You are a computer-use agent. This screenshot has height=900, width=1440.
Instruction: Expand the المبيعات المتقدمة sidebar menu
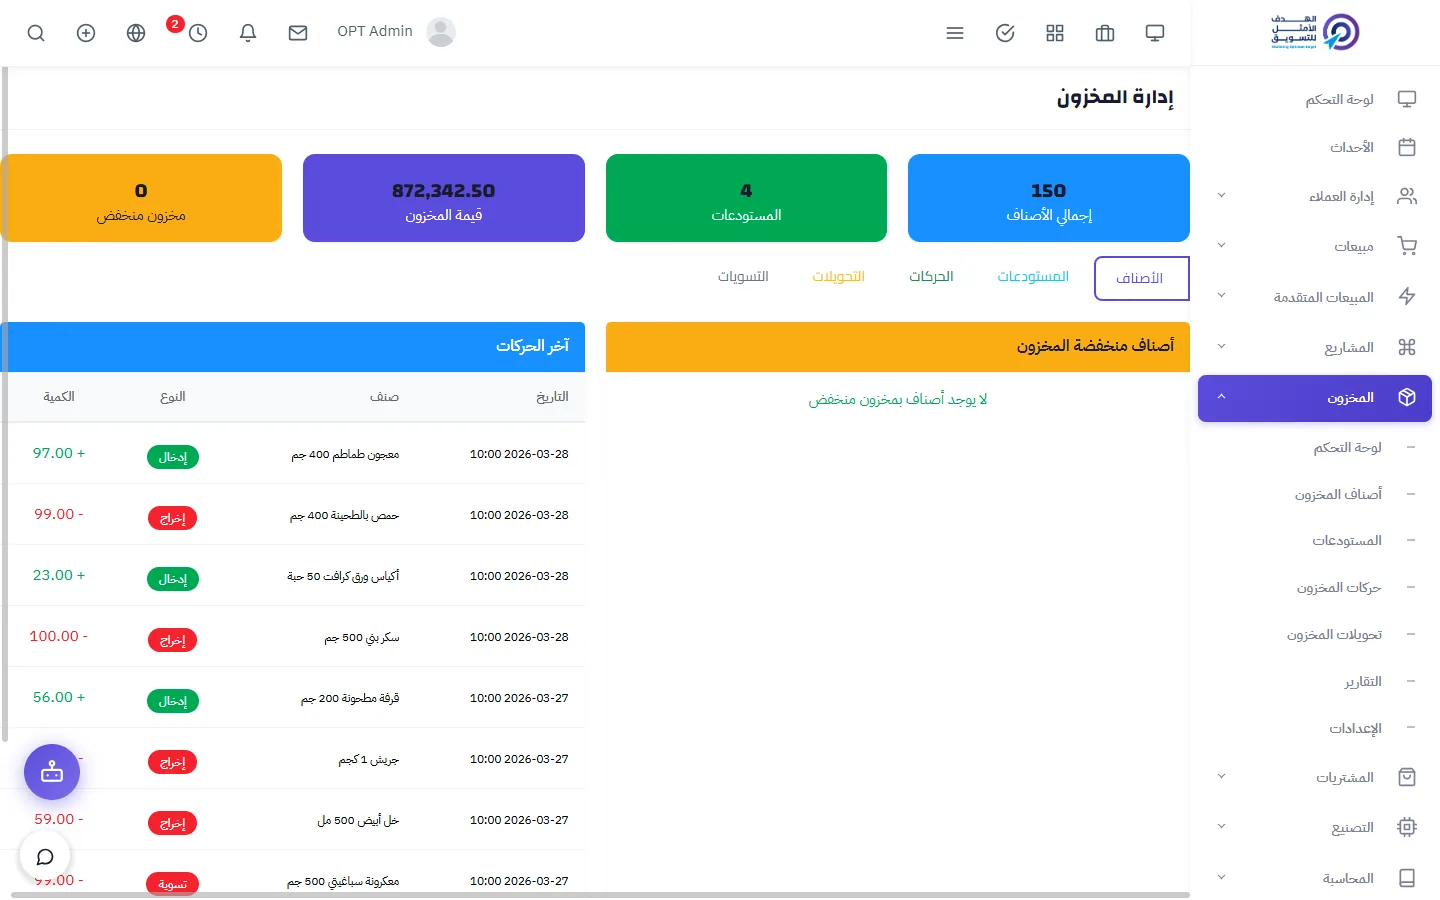(x=1315, y=297)
